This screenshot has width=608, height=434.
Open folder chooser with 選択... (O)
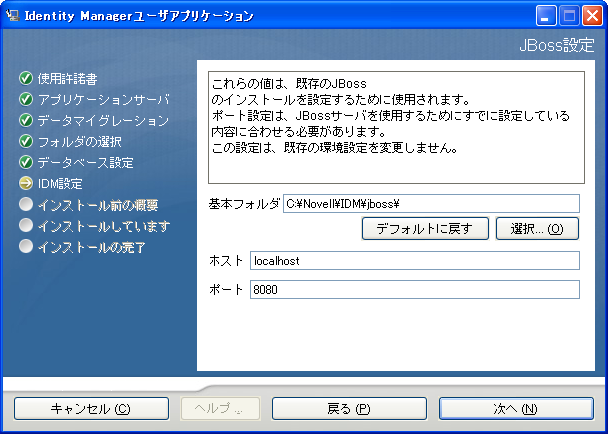click(537, 228)
